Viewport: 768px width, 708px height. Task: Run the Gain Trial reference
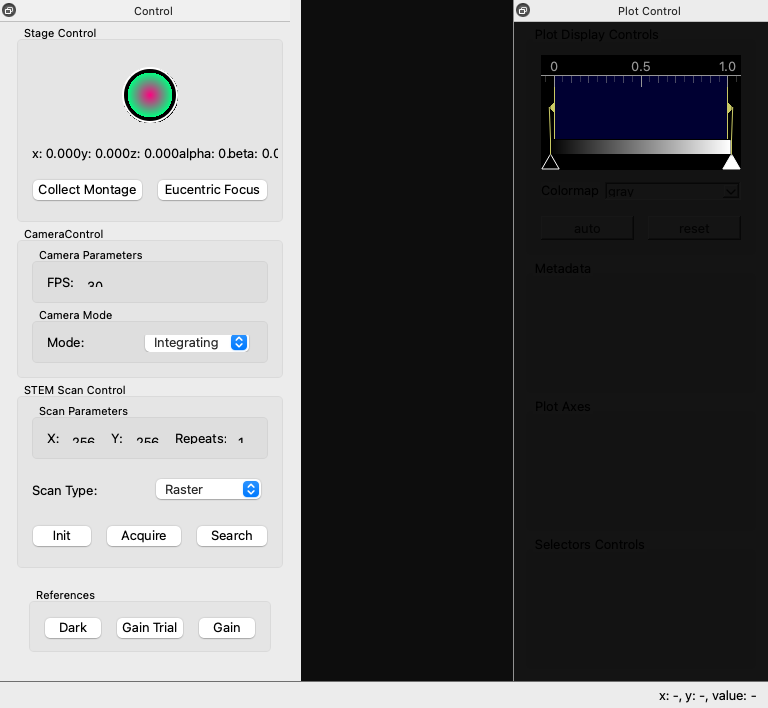tap(149, 627)
